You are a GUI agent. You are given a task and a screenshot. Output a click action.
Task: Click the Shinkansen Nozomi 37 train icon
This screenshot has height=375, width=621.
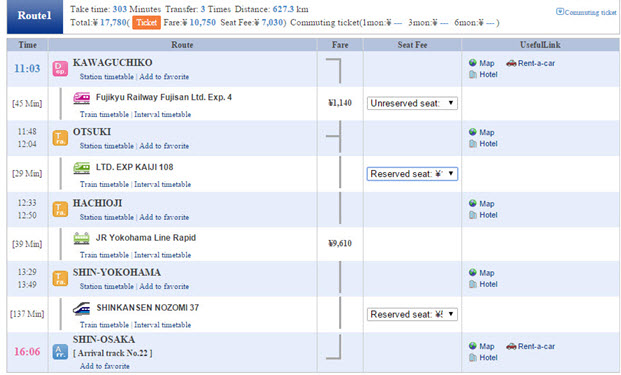(x=82, y=308)
